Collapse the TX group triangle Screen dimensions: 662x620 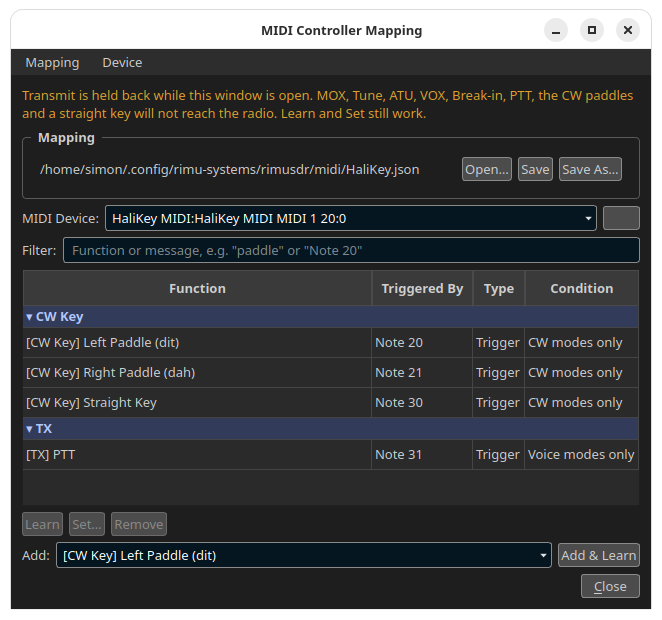[x=29, y=429]
